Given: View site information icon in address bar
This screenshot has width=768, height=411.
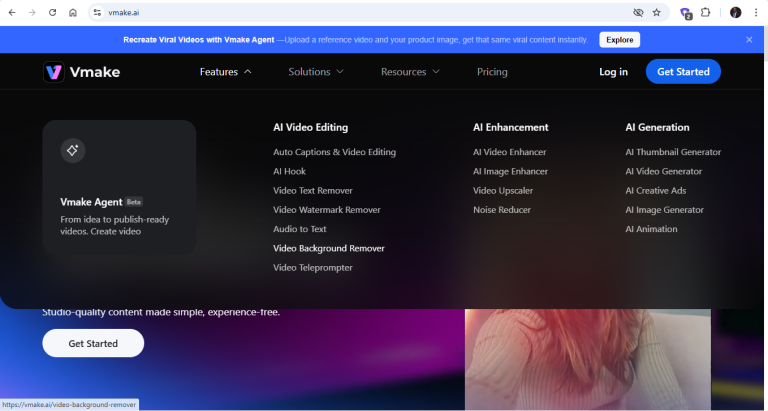Looking at the screenshot, I should (97, 13).
